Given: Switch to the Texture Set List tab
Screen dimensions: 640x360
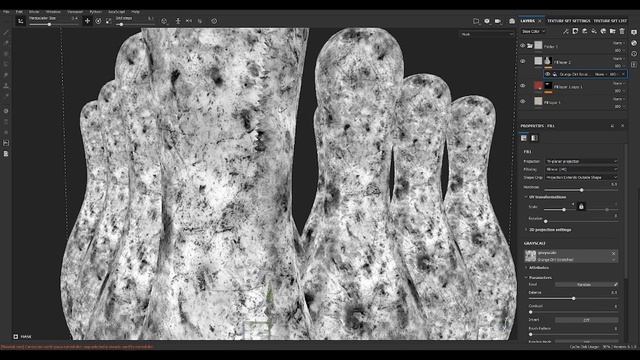Looking at the screenshot, I should point(610,20).
